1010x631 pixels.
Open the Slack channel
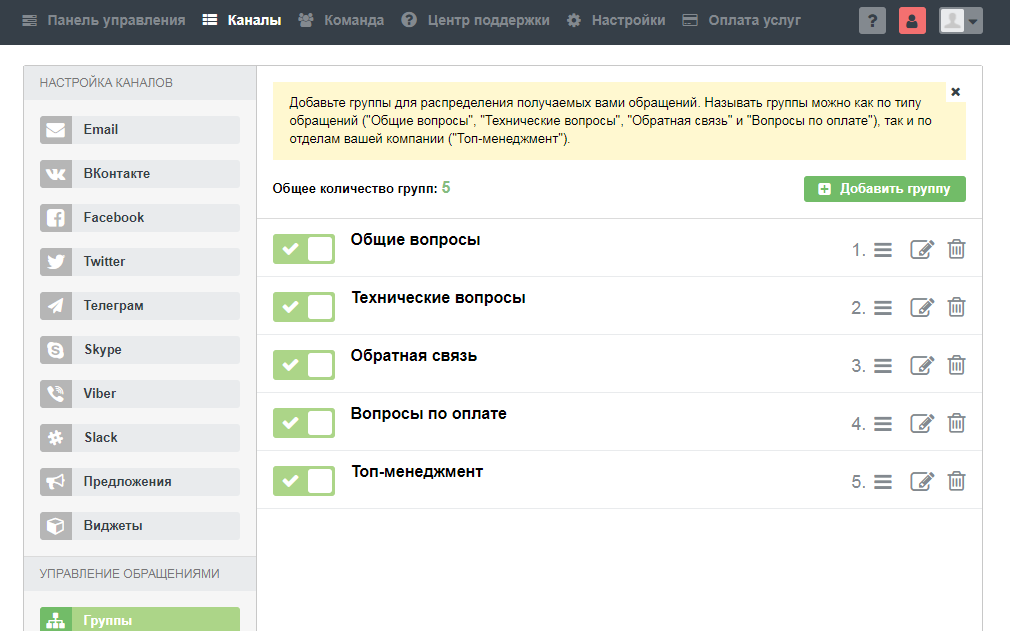click(138, 437)
